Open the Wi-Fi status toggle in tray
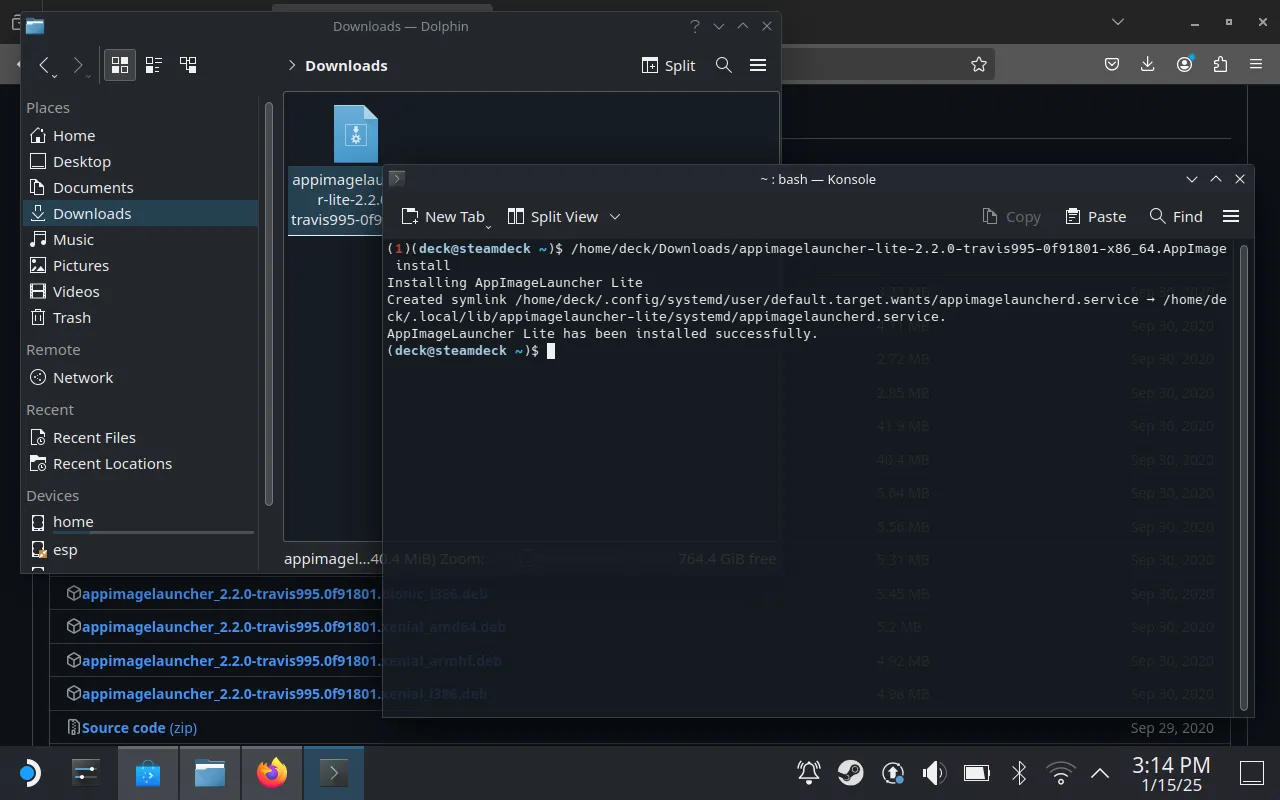Screen dimensions: 1280x800 click(1059, 772)
